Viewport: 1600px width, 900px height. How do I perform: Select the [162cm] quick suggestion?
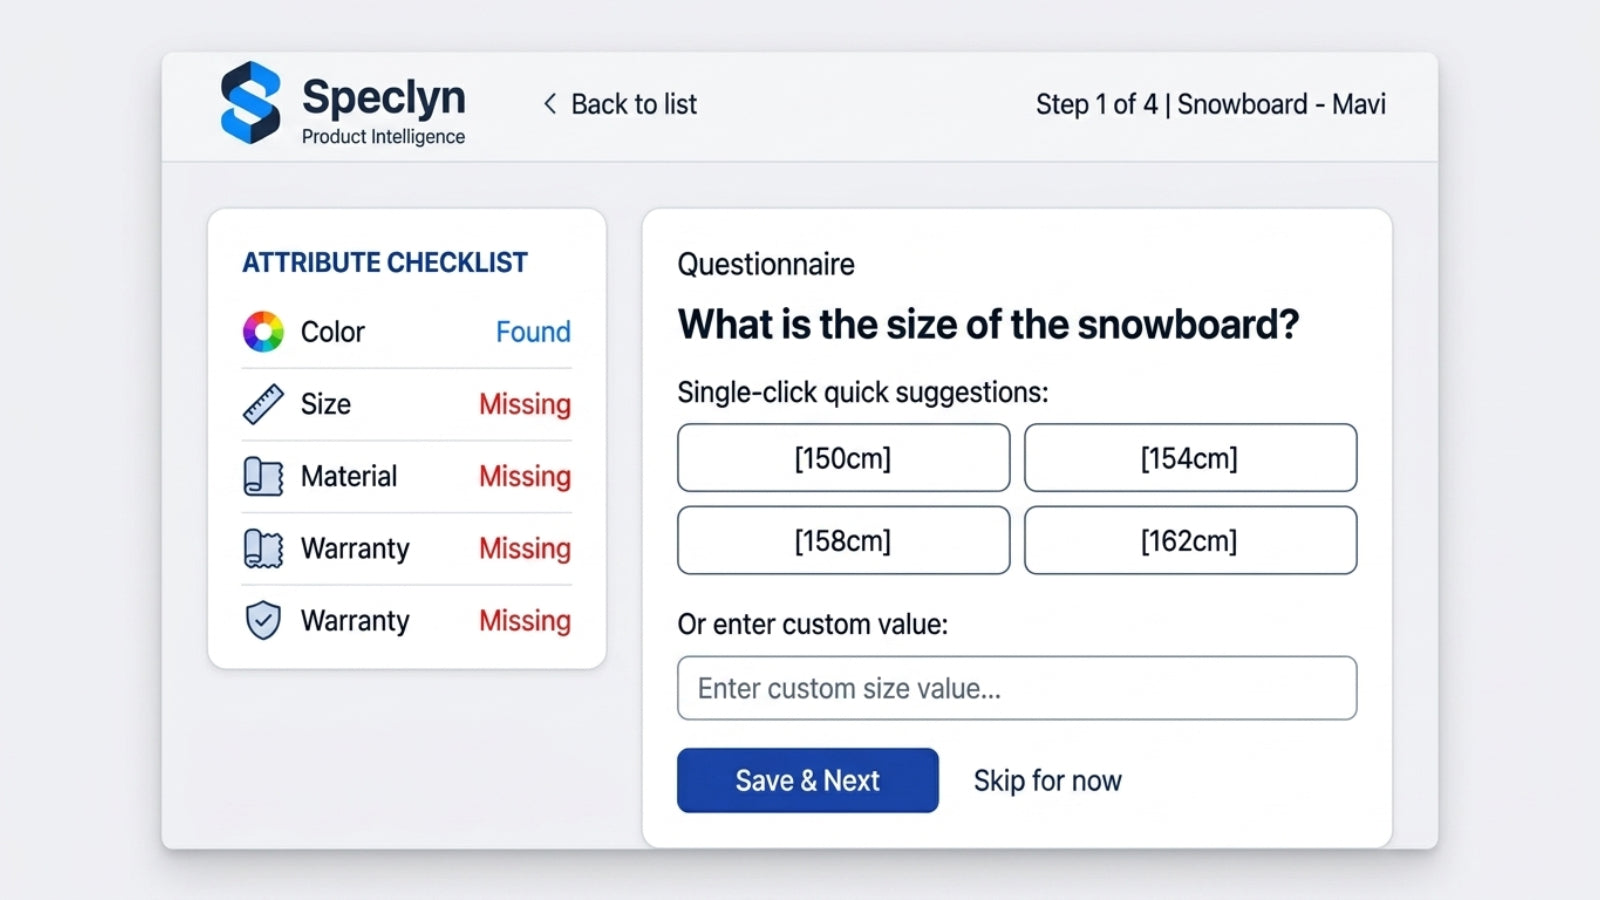tap(1190, 540)
